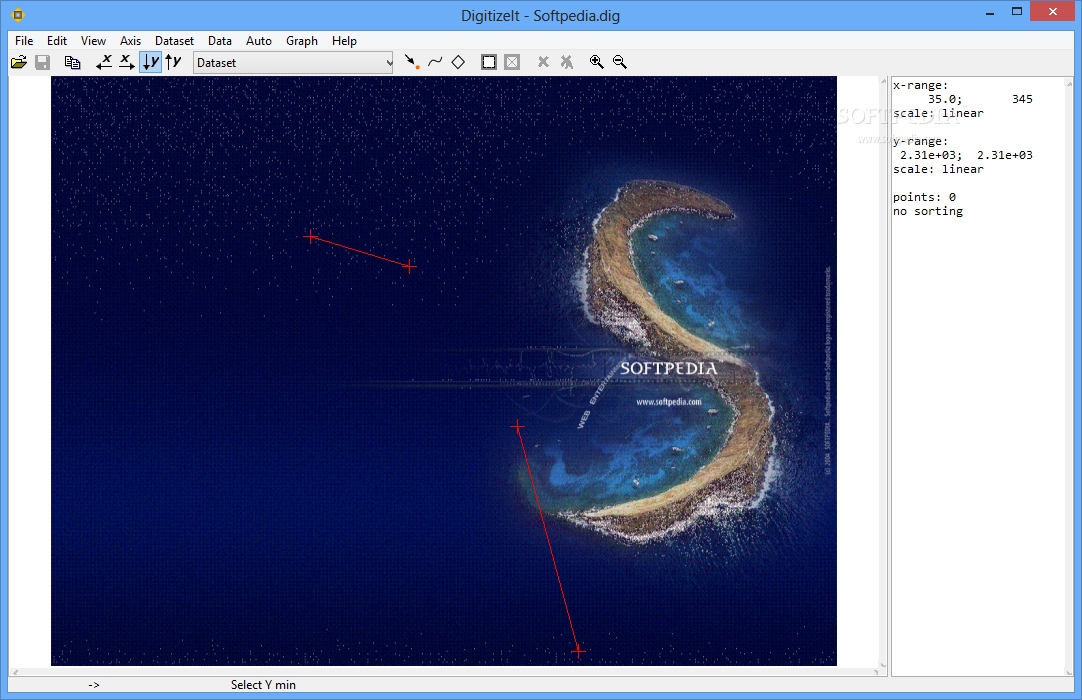Select the X min axis tool
The width and height of the screenshot is (1082, 700).
104,62
